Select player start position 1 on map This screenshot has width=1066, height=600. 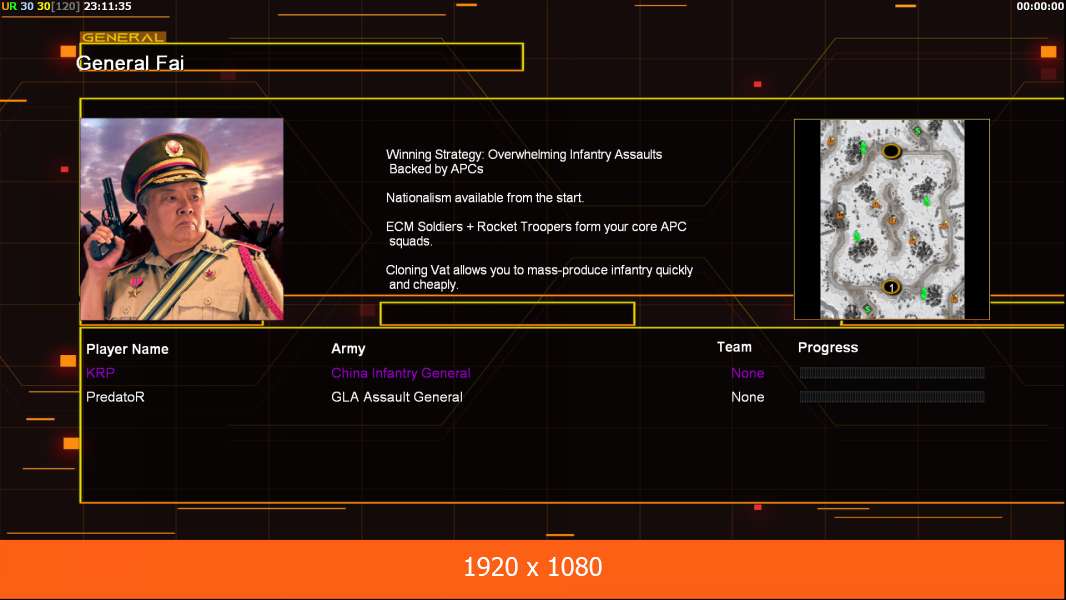pos(891,287)
